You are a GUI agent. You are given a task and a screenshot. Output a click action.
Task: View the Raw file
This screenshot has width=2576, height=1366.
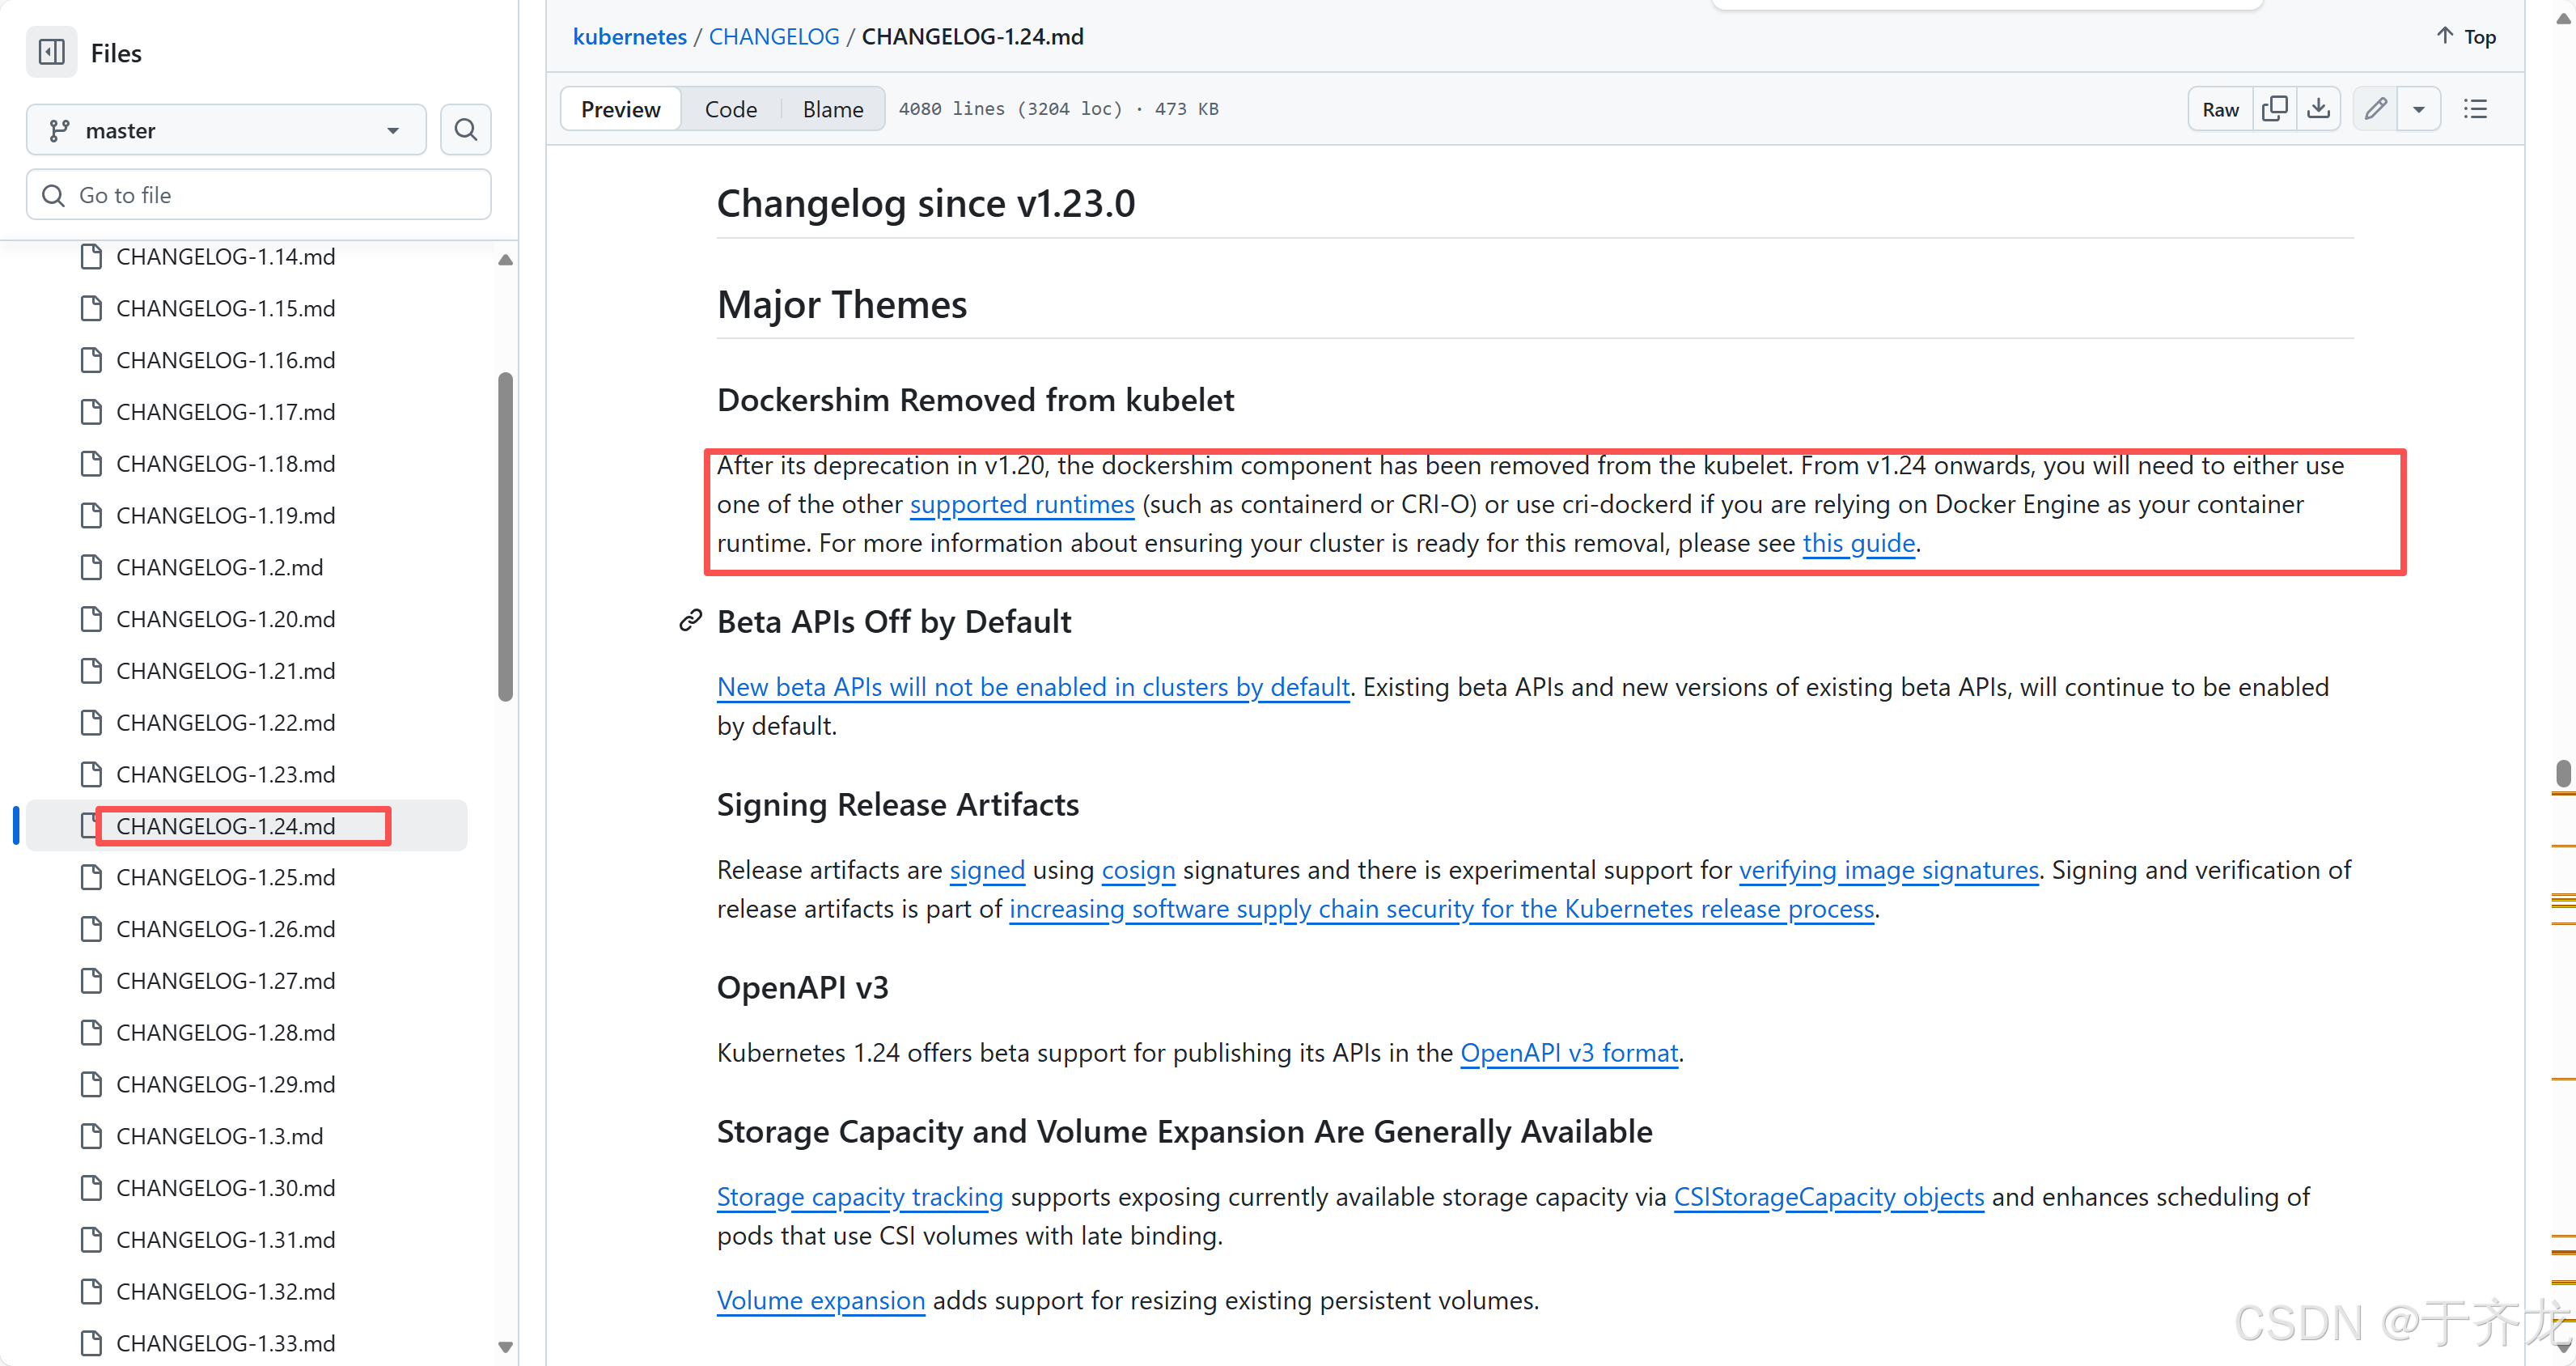pyautogui.click(x=2220, y=109)
